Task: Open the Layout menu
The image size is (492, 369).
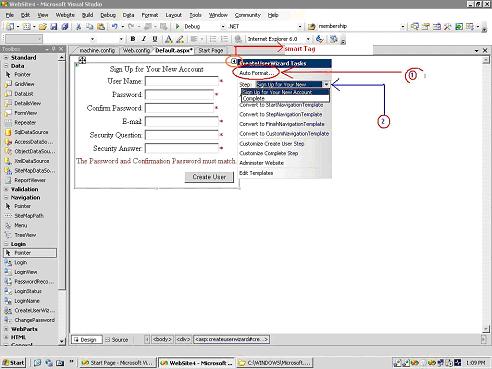Action: (x=173, y=15)
